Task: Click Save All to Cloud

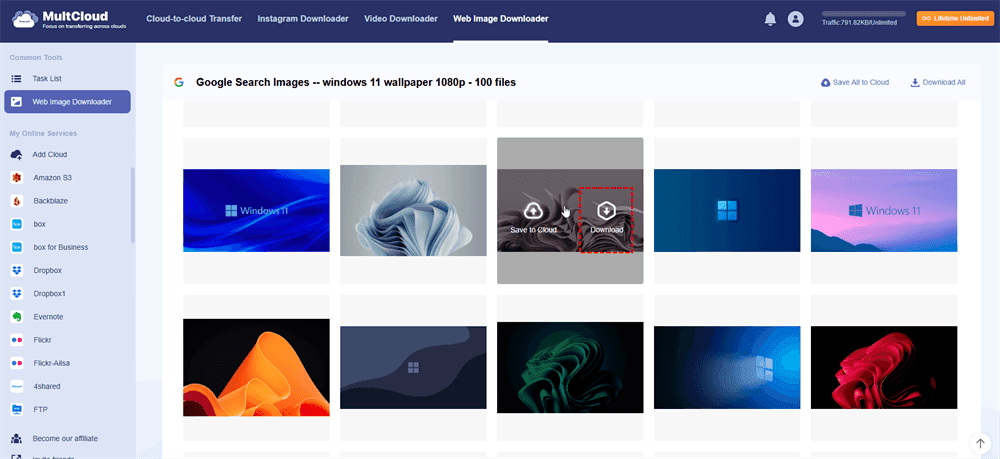Action: pos(855,82)
